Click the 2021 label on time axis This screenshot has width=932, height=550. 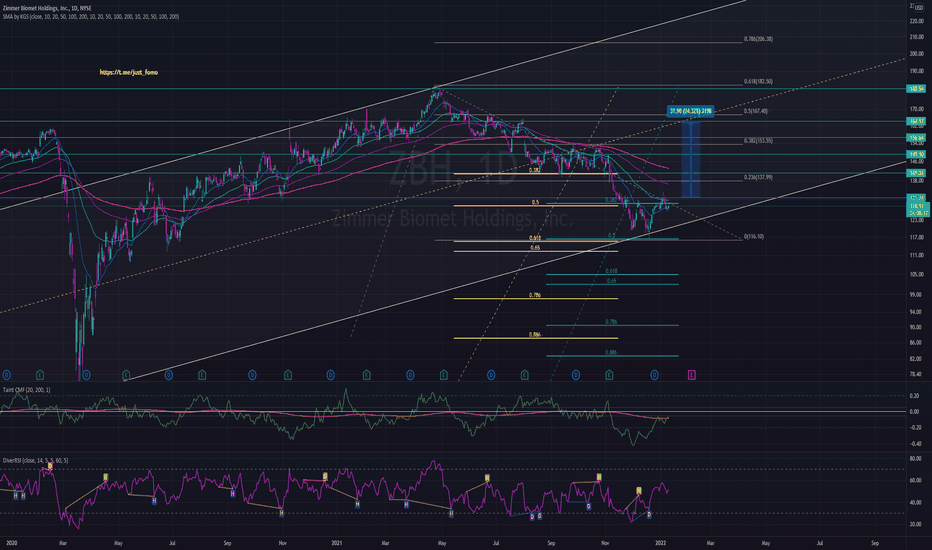click(x=337, y=543)
